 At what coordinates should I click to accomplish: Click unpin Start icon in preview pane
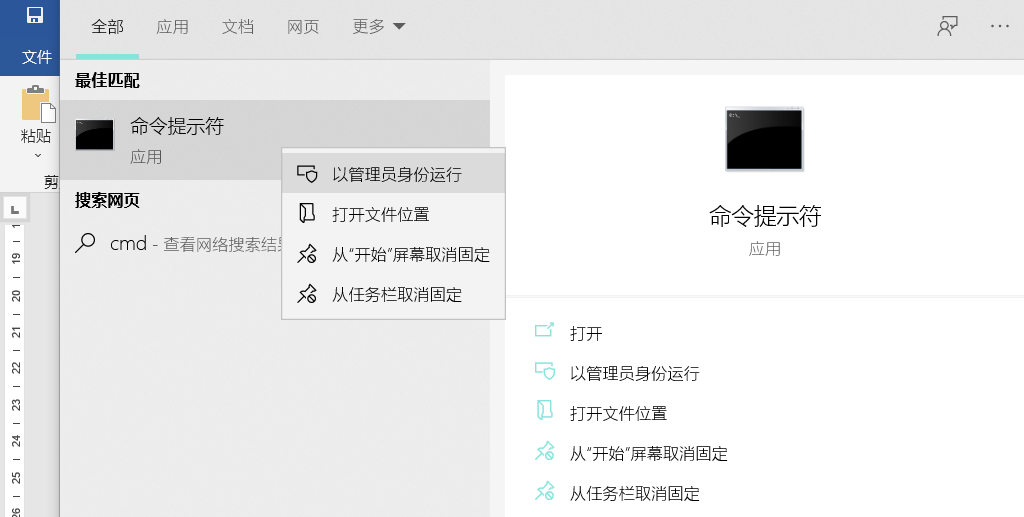tap(545, 451)
